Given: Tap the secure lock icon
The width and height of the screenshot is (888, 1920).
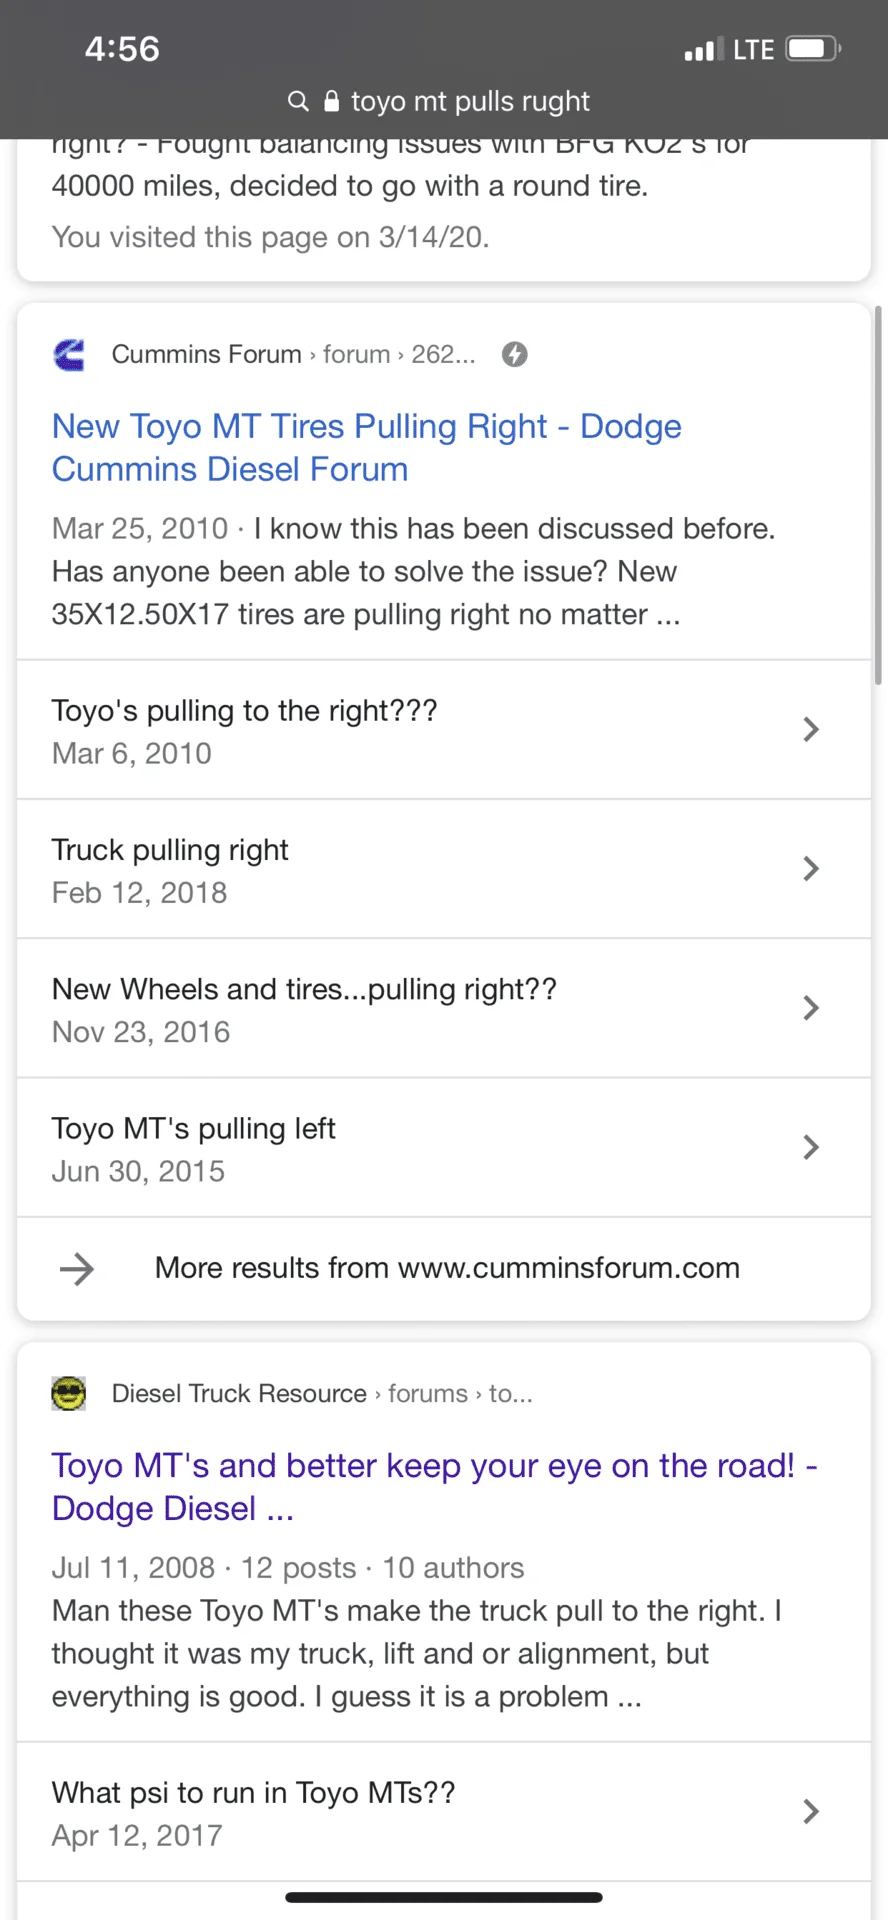Looking at the screenshot, I should [x=332, y=101].
